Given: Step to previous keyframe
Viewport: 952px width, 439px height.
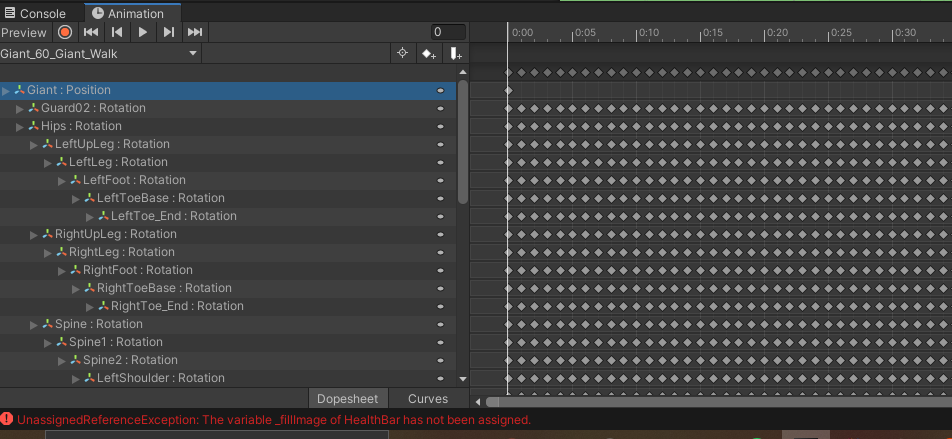Looking at the screenshot, I should coord(117,32).
